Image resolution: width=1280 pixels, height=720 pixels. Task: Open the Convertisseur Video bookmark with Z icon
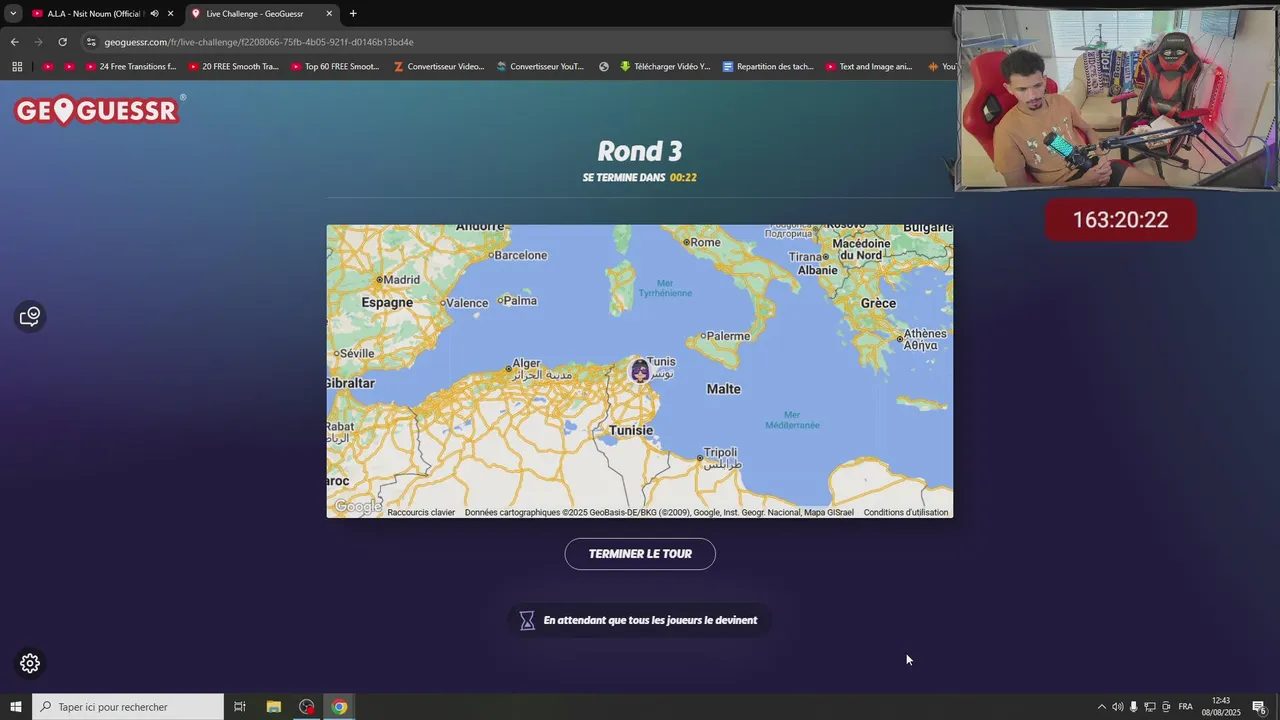pos(439,67)
